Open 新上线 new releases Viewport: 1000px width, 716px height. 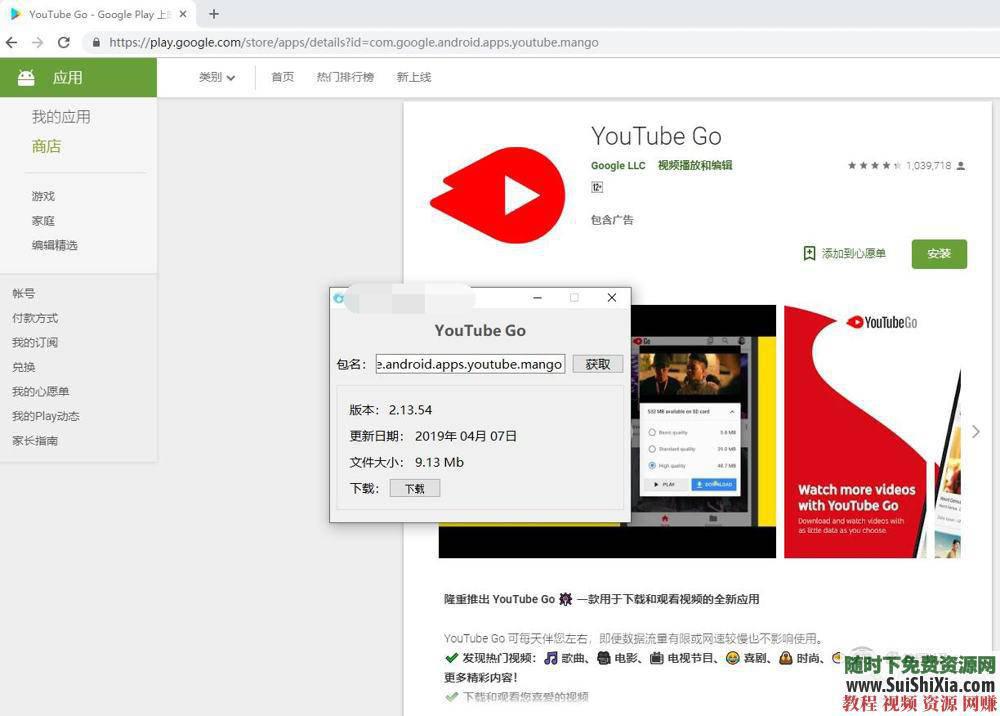point(414,77)
